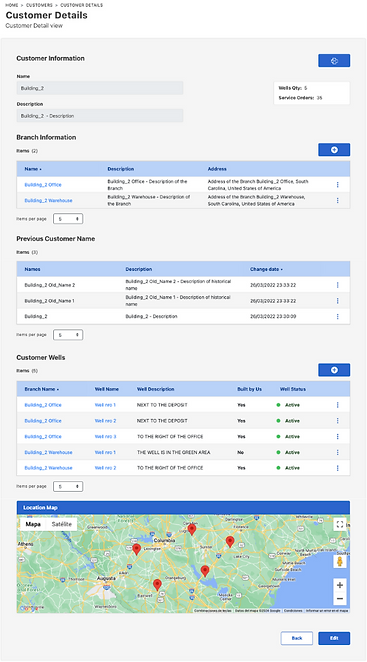Screen dimensions: 367x662
Task: Click the map pin near Barnwell
Action: tap(157, 584)
